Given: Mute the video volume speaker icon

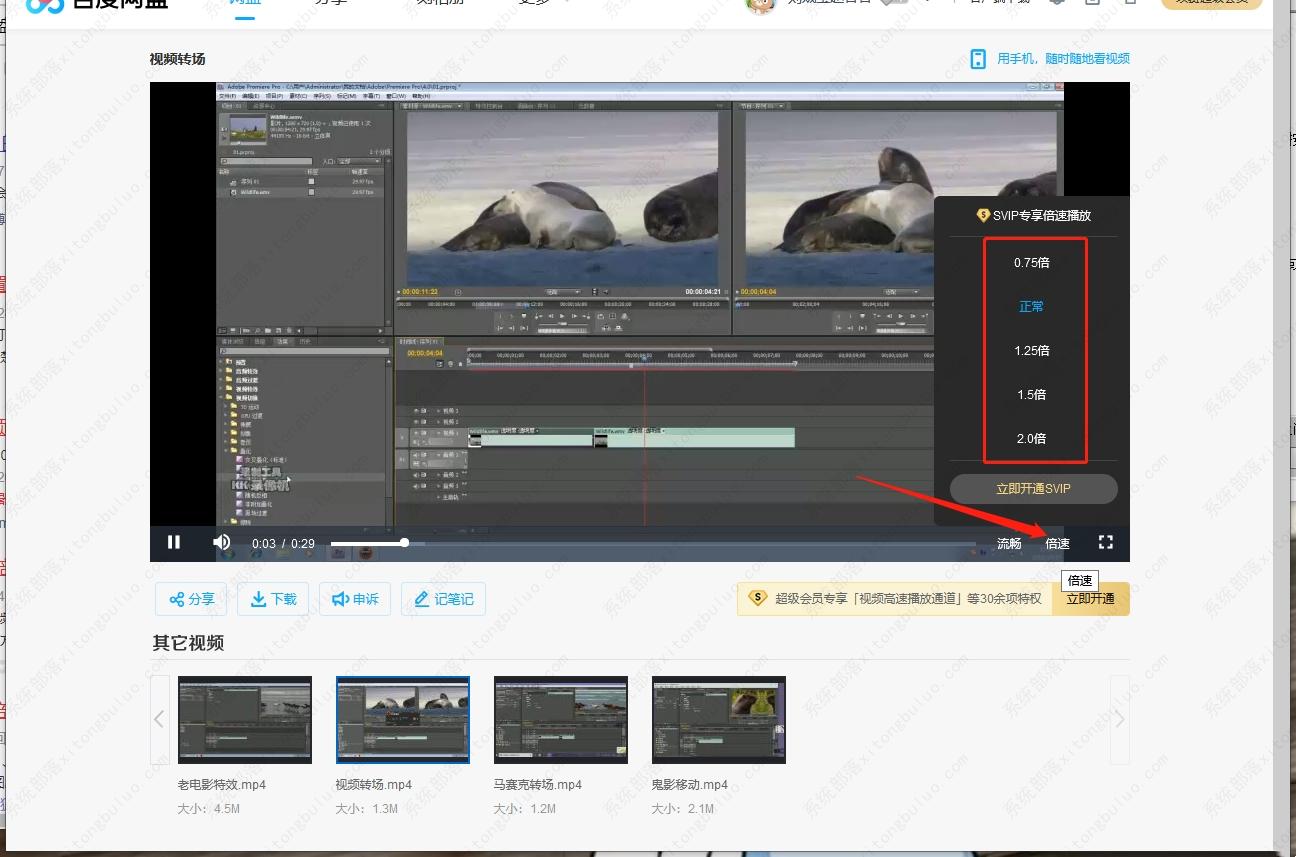Looking at the screenshot, I should coord(222,542).
